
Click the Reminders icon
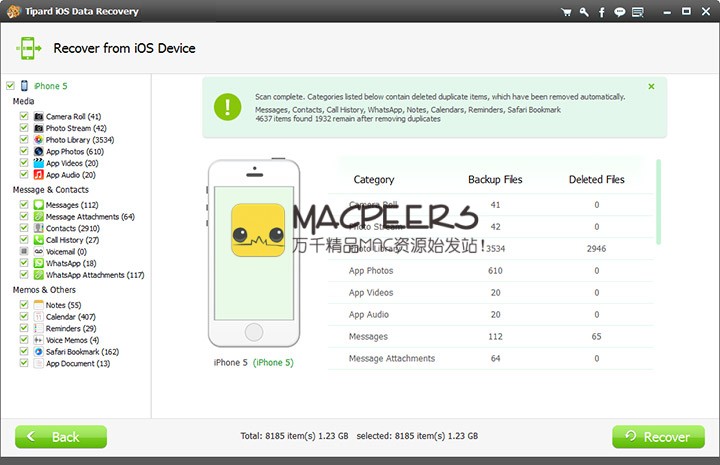(39, 328)
